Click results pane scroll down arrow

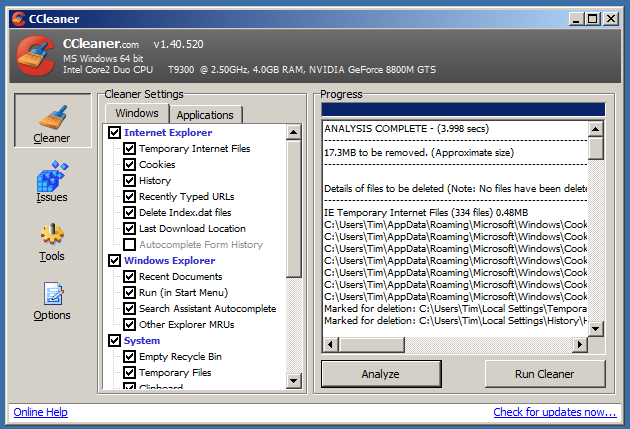tap(595, 329)
